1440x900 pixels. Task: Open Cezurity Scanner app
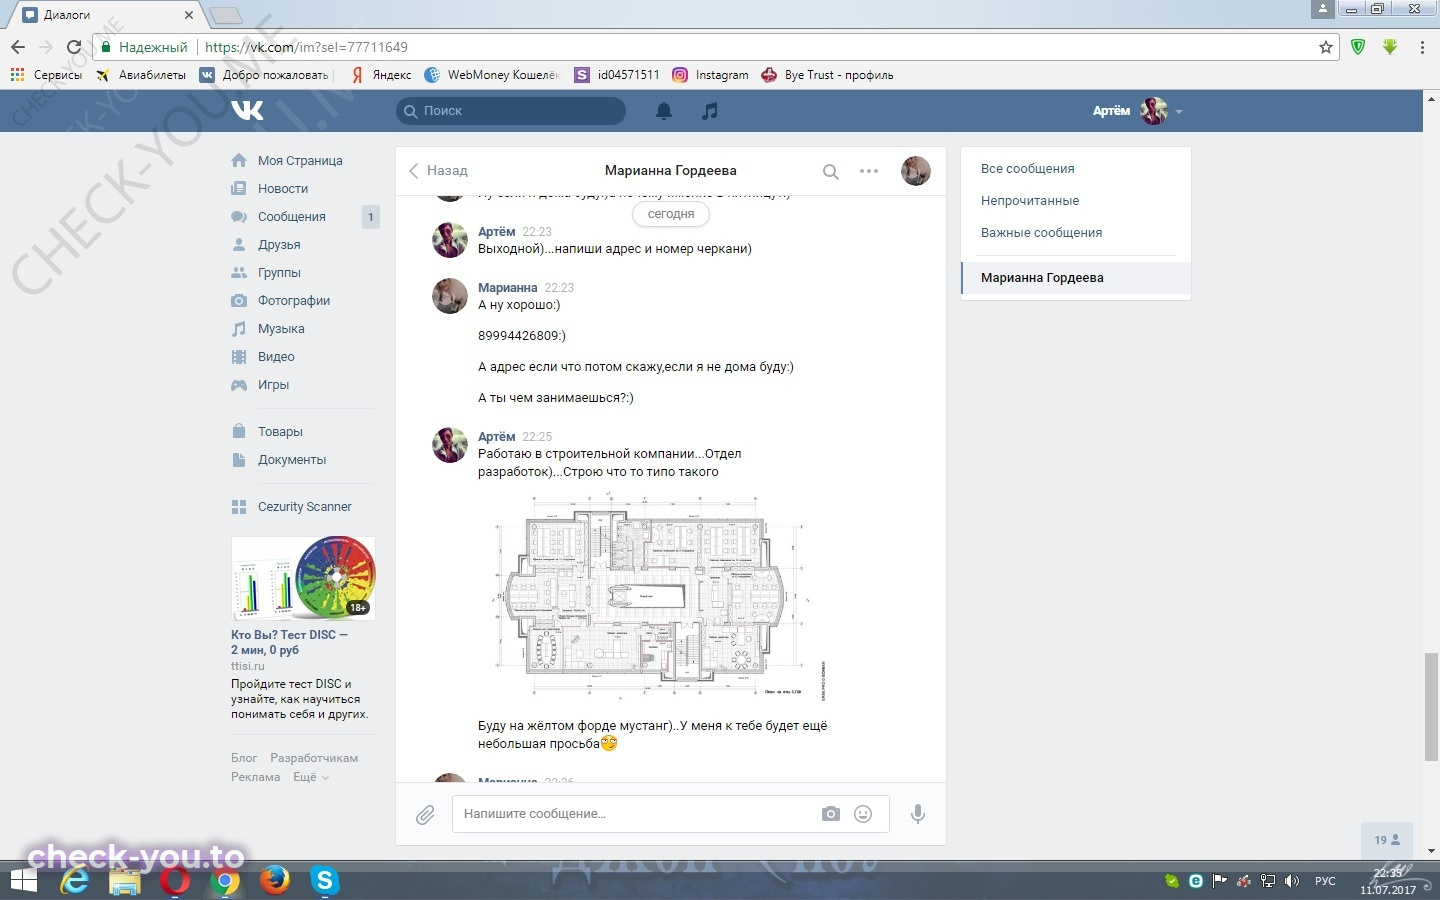304,506
